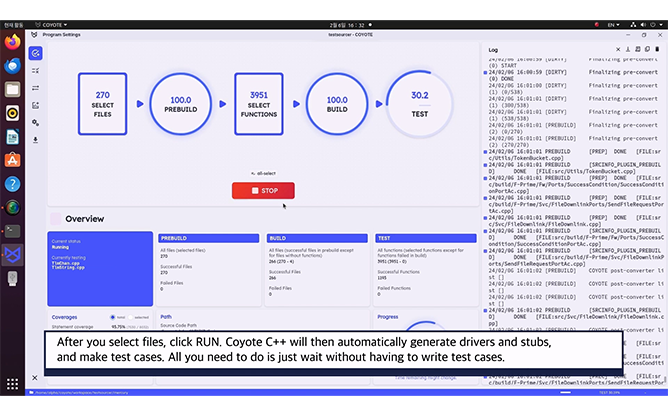Select the 'total' coverage radio button

(112, 317)
